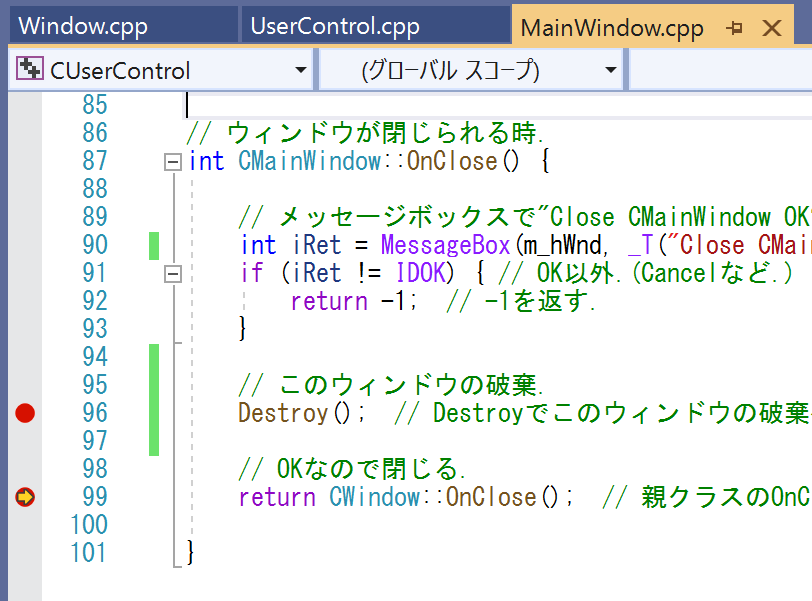Toggle pin on MainWindow.cpp tab
This screenshot has height=601, width=812.
pos(734,28)
